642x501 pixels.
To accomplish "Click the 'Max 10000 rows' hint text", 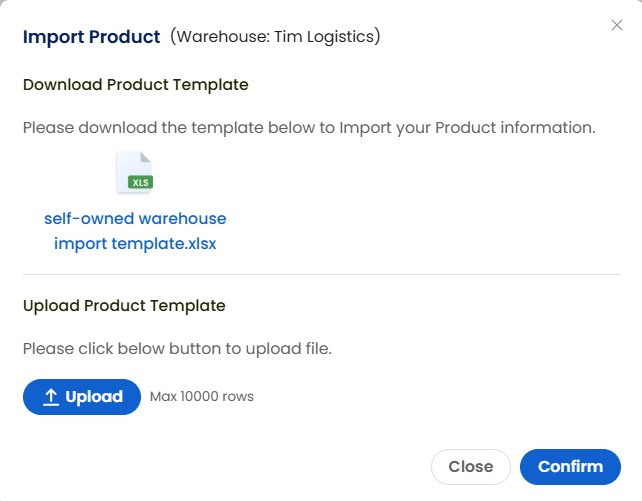I will click(202, 397).
